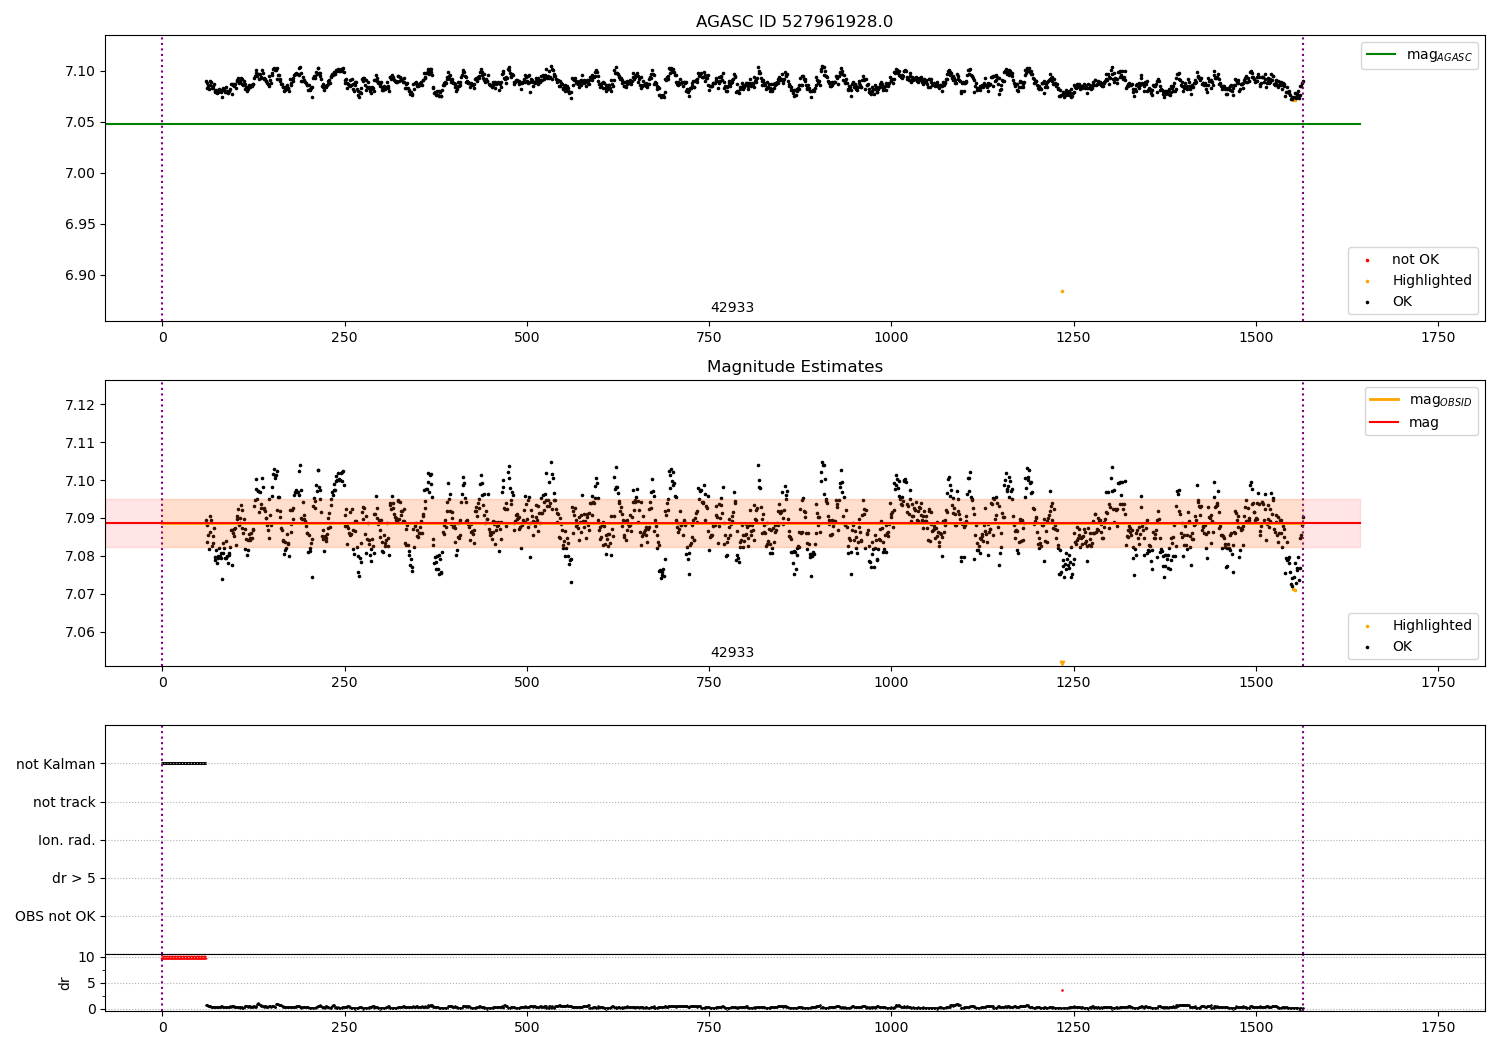
Task: Click the 7.06 y-axis tick in middle plot
Action: pyautogui.click(x=80, y=632)
